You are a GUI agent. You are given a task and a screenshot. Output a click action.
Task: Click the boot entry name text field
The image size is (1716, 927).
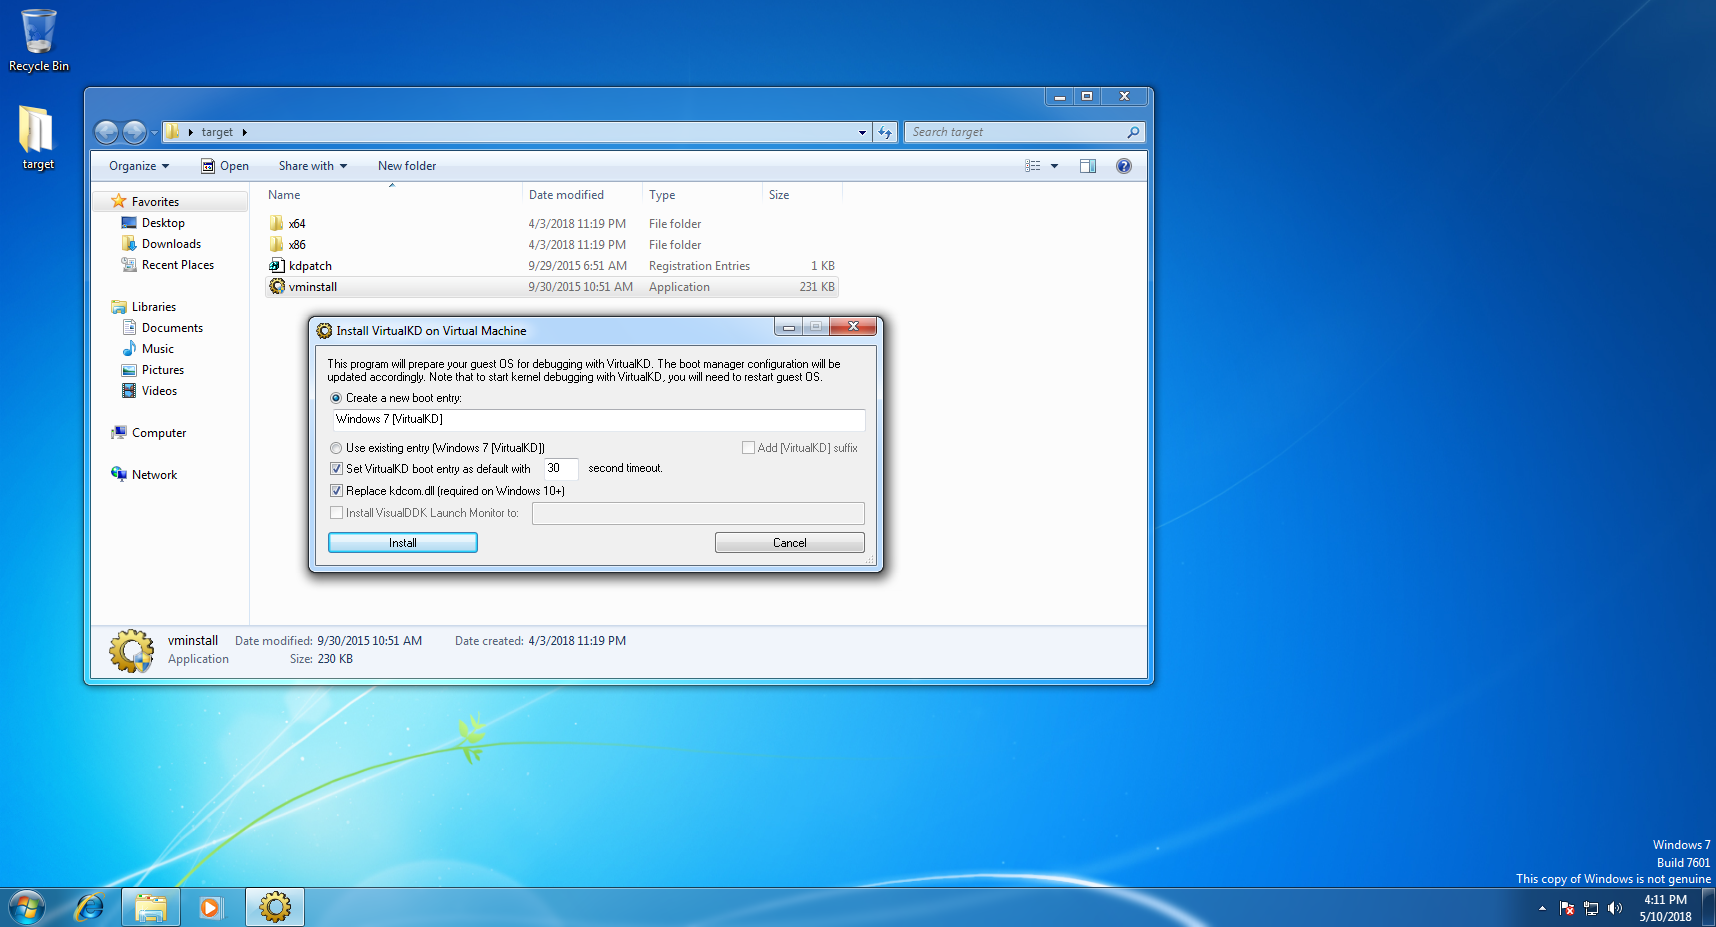click(x=599, y=419)
